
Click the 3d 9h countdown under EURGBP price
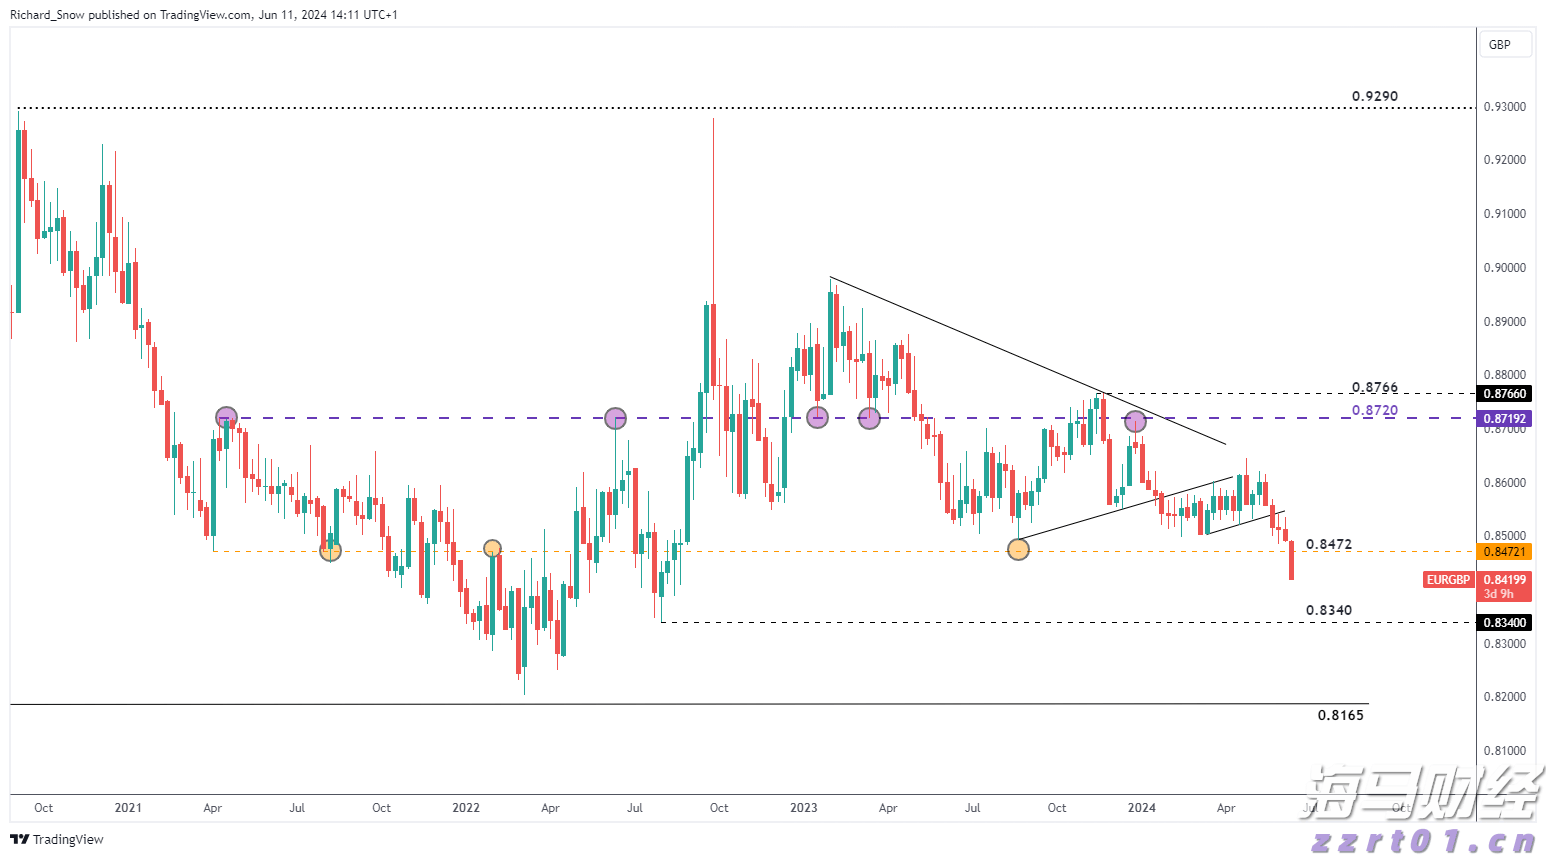pos(1499,594)
